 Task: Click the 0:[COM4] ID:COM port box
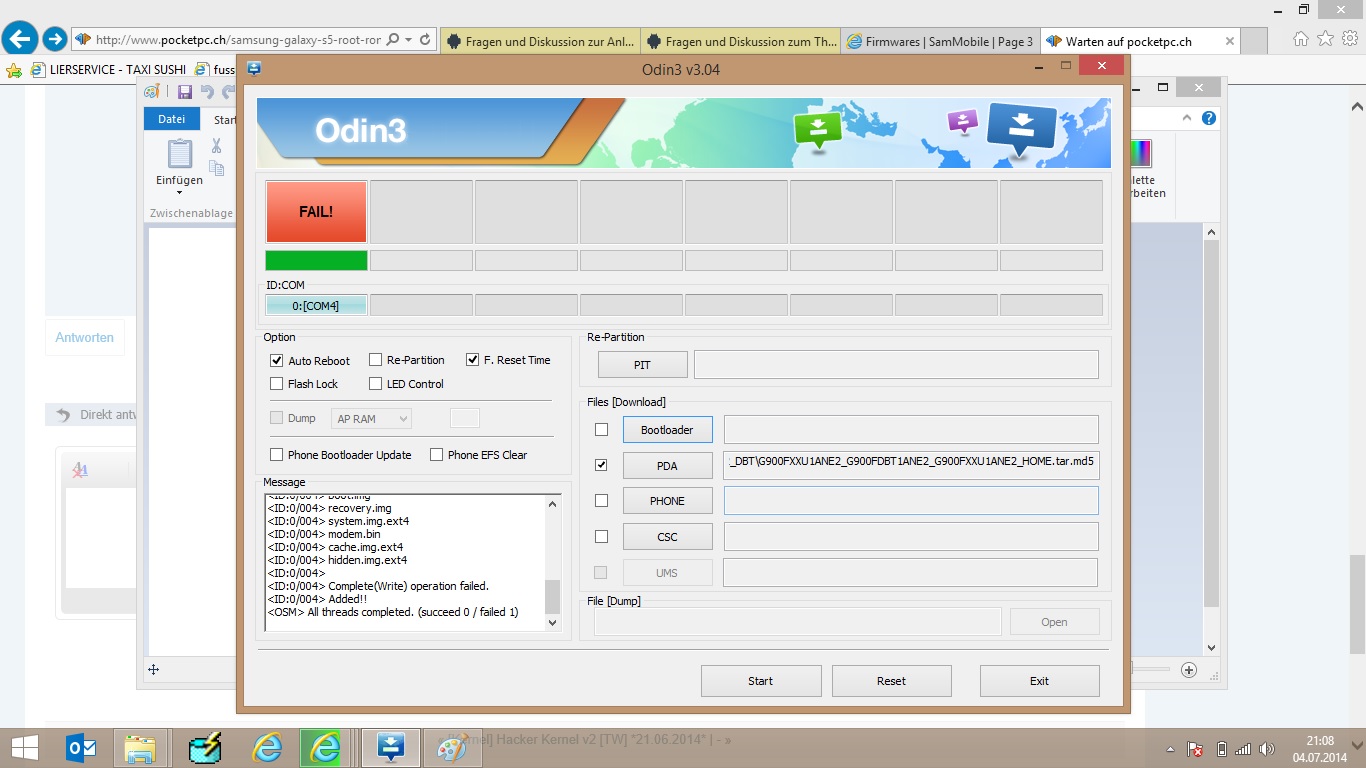316,305
